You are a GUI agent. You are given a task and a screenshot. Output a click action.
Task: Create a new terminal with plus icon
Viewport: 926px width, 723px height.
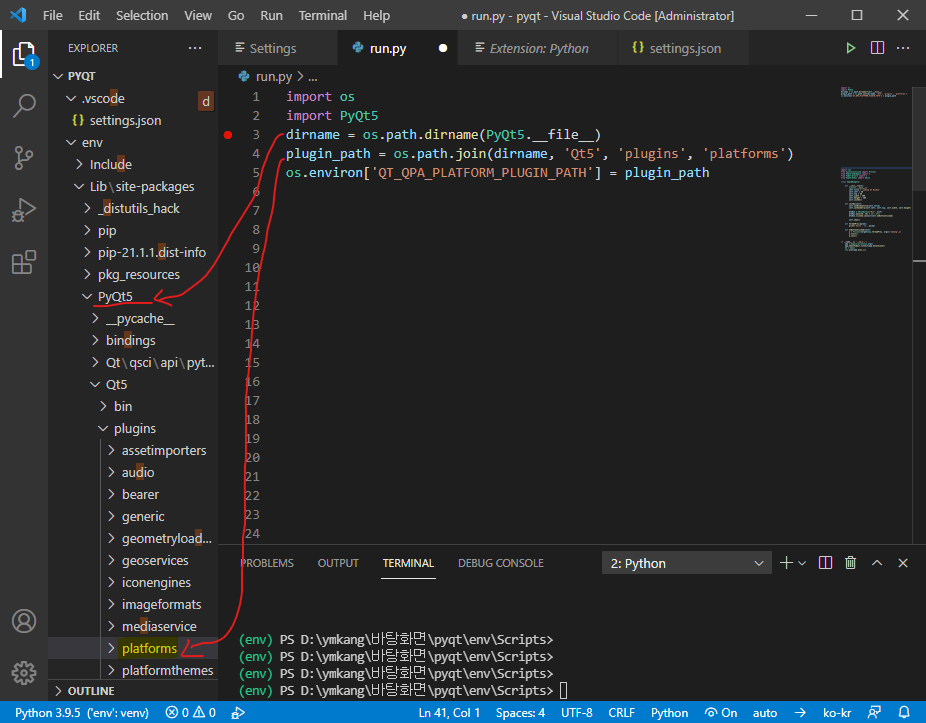point(786,563)
